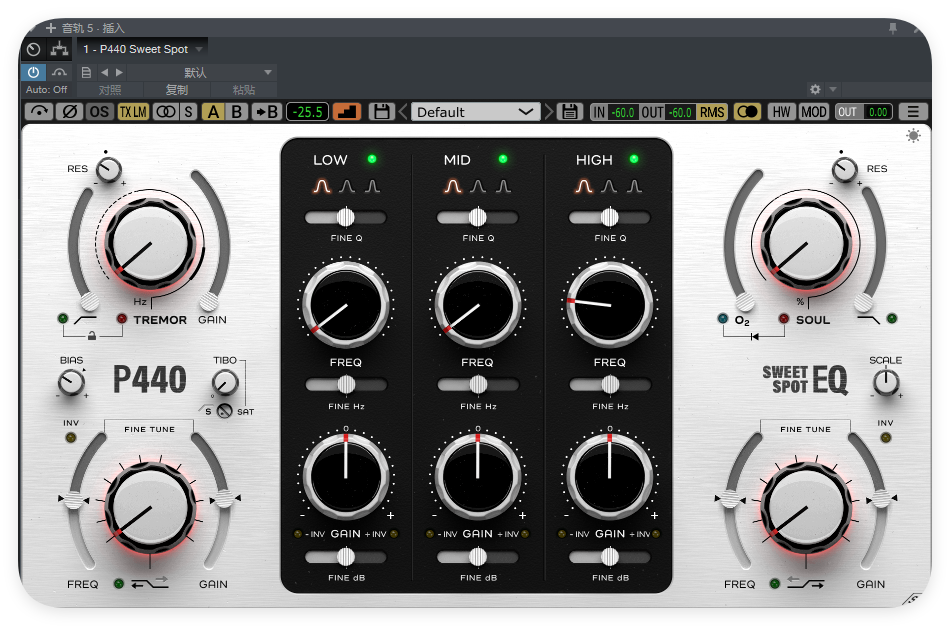Image resolution: width=950 pixels, height=626 pixels.
Task: Click the MID band FINE Hz slider
Action: click(478, 384)
